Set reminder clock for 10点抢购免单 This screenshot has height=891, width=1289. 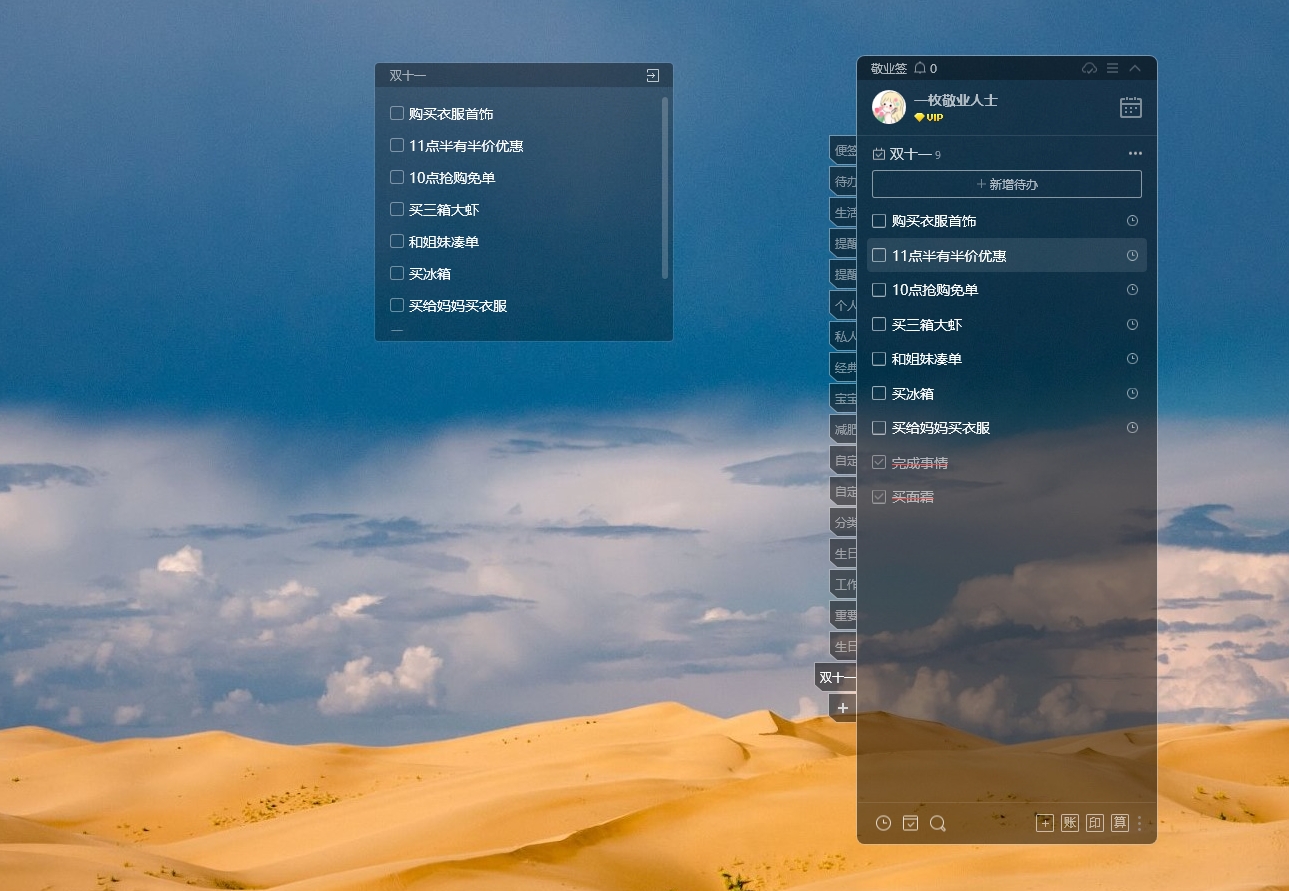[x=1132, y=290]
